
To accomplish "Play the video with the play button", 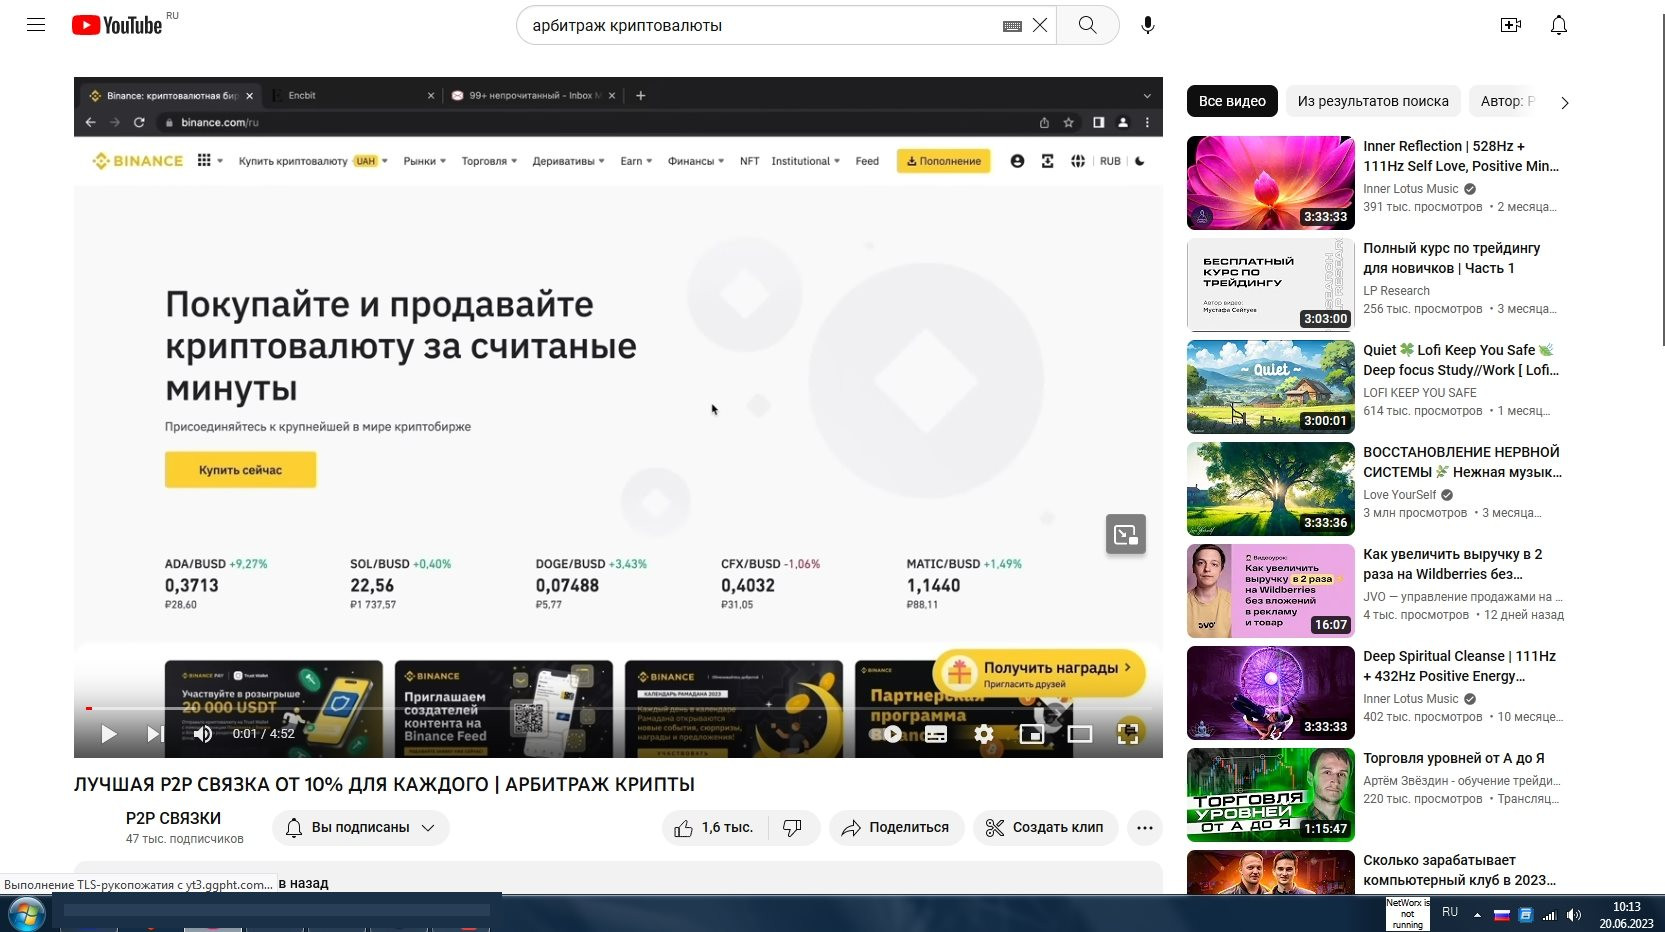I will 109,734.
